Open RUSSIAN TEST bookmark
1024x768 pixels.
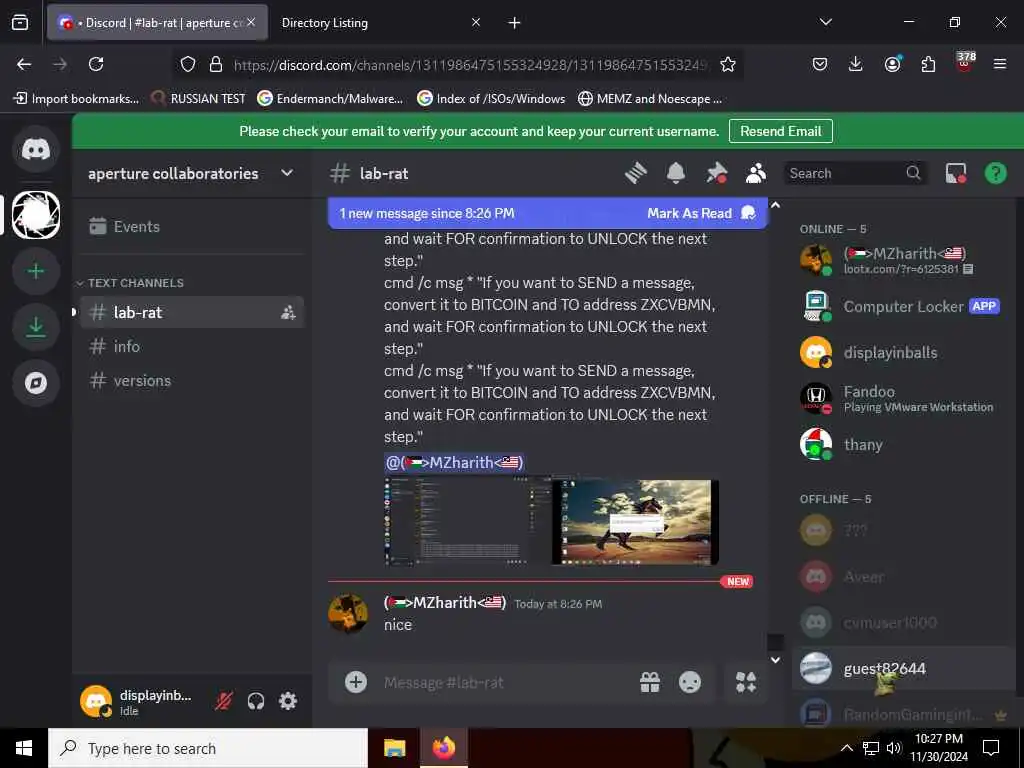pos(199,99)
